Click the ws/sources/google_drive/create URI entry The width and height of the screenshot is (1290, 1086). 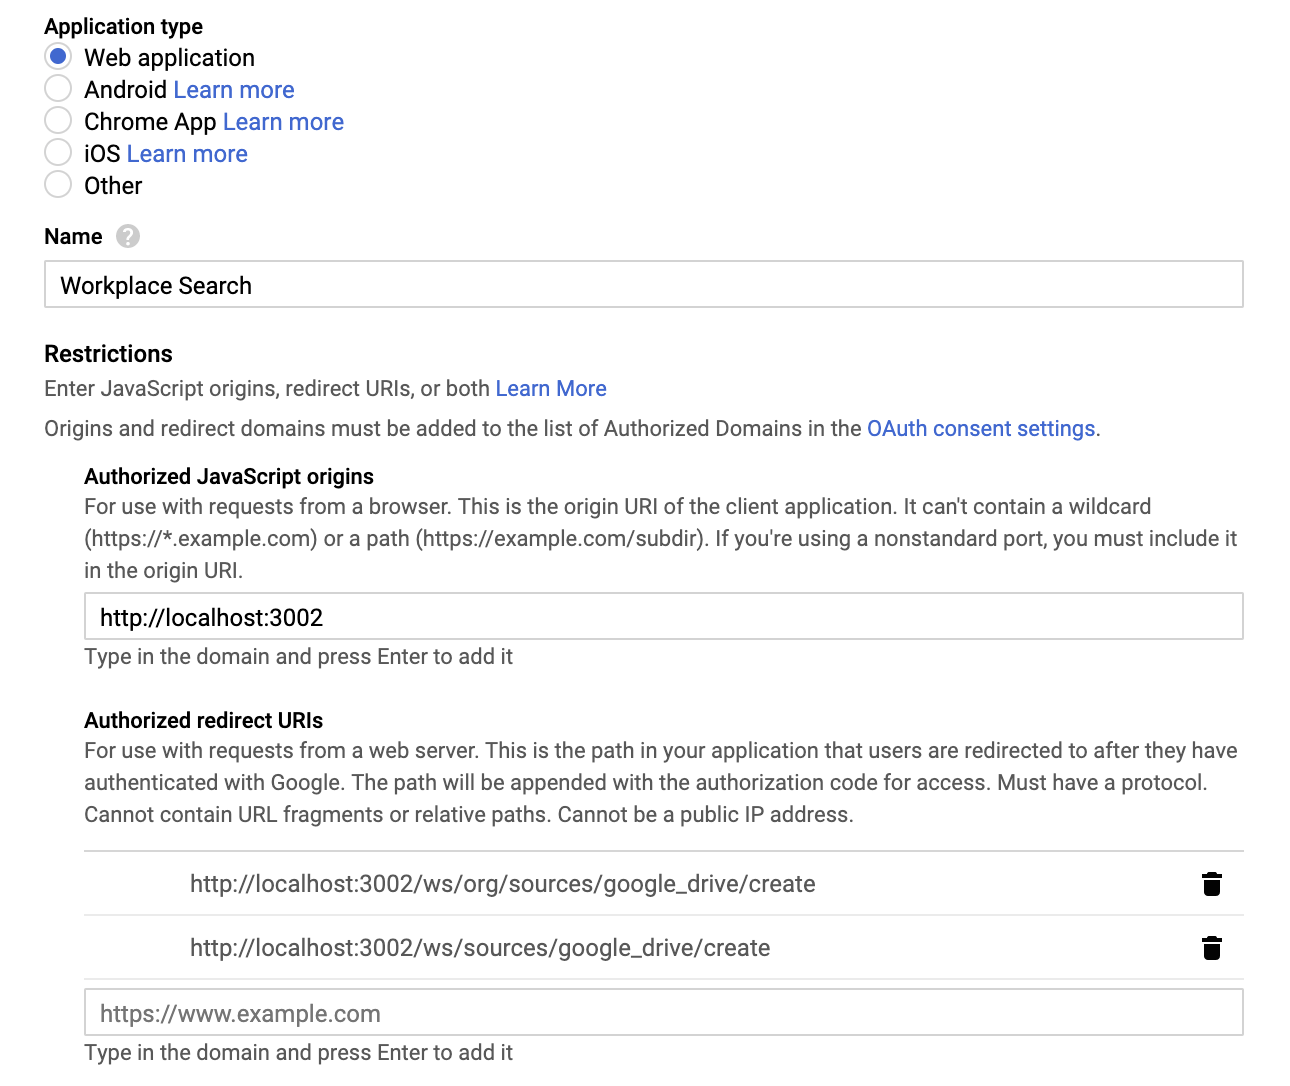point(480,948)
